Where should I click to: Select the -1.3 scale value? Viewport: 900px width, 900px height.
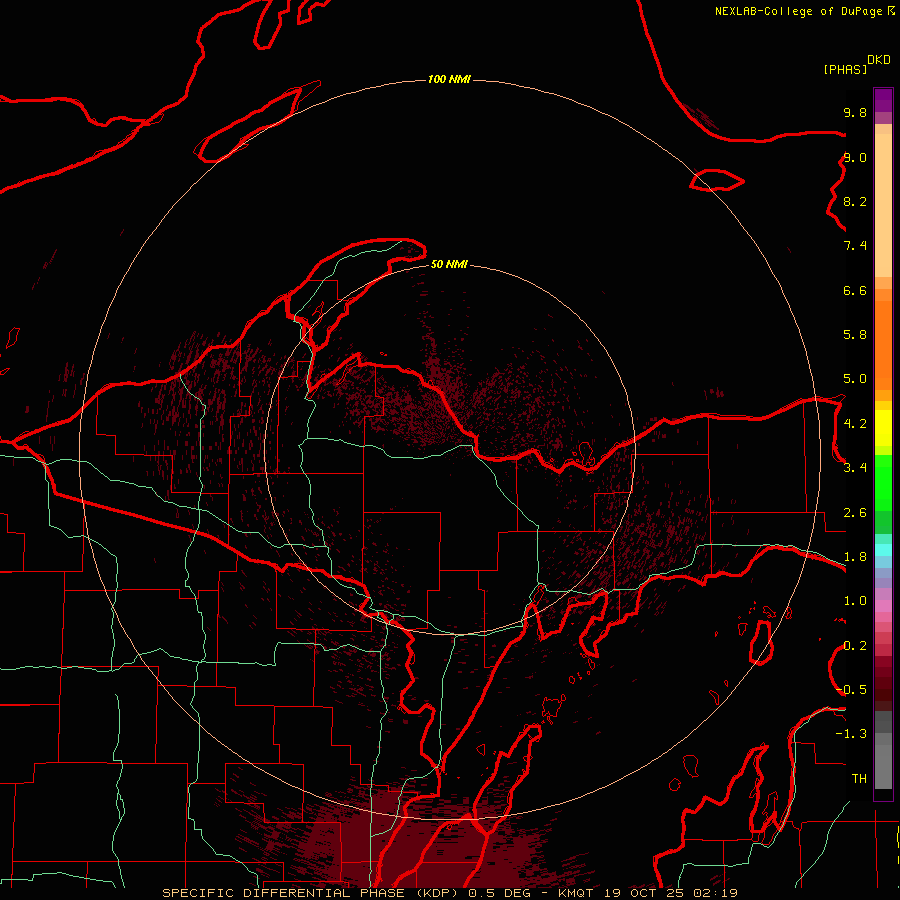click(852, 734)
